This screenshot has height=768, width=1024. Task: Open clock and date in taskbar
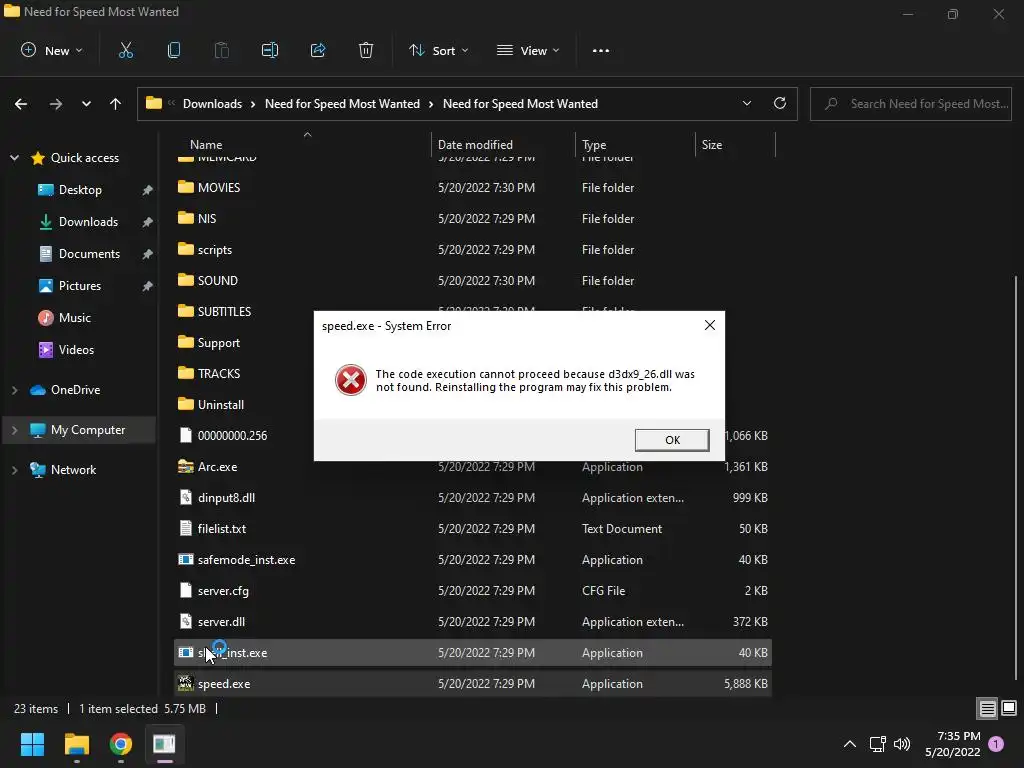pyautogui.click(x=952, y=744)
